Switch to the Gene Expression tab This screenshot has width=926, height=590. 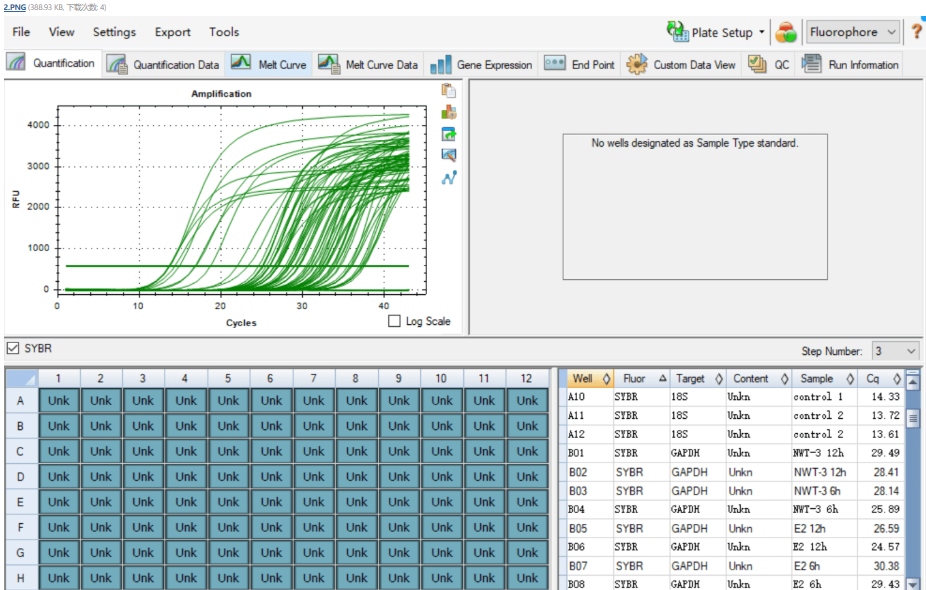481,64
